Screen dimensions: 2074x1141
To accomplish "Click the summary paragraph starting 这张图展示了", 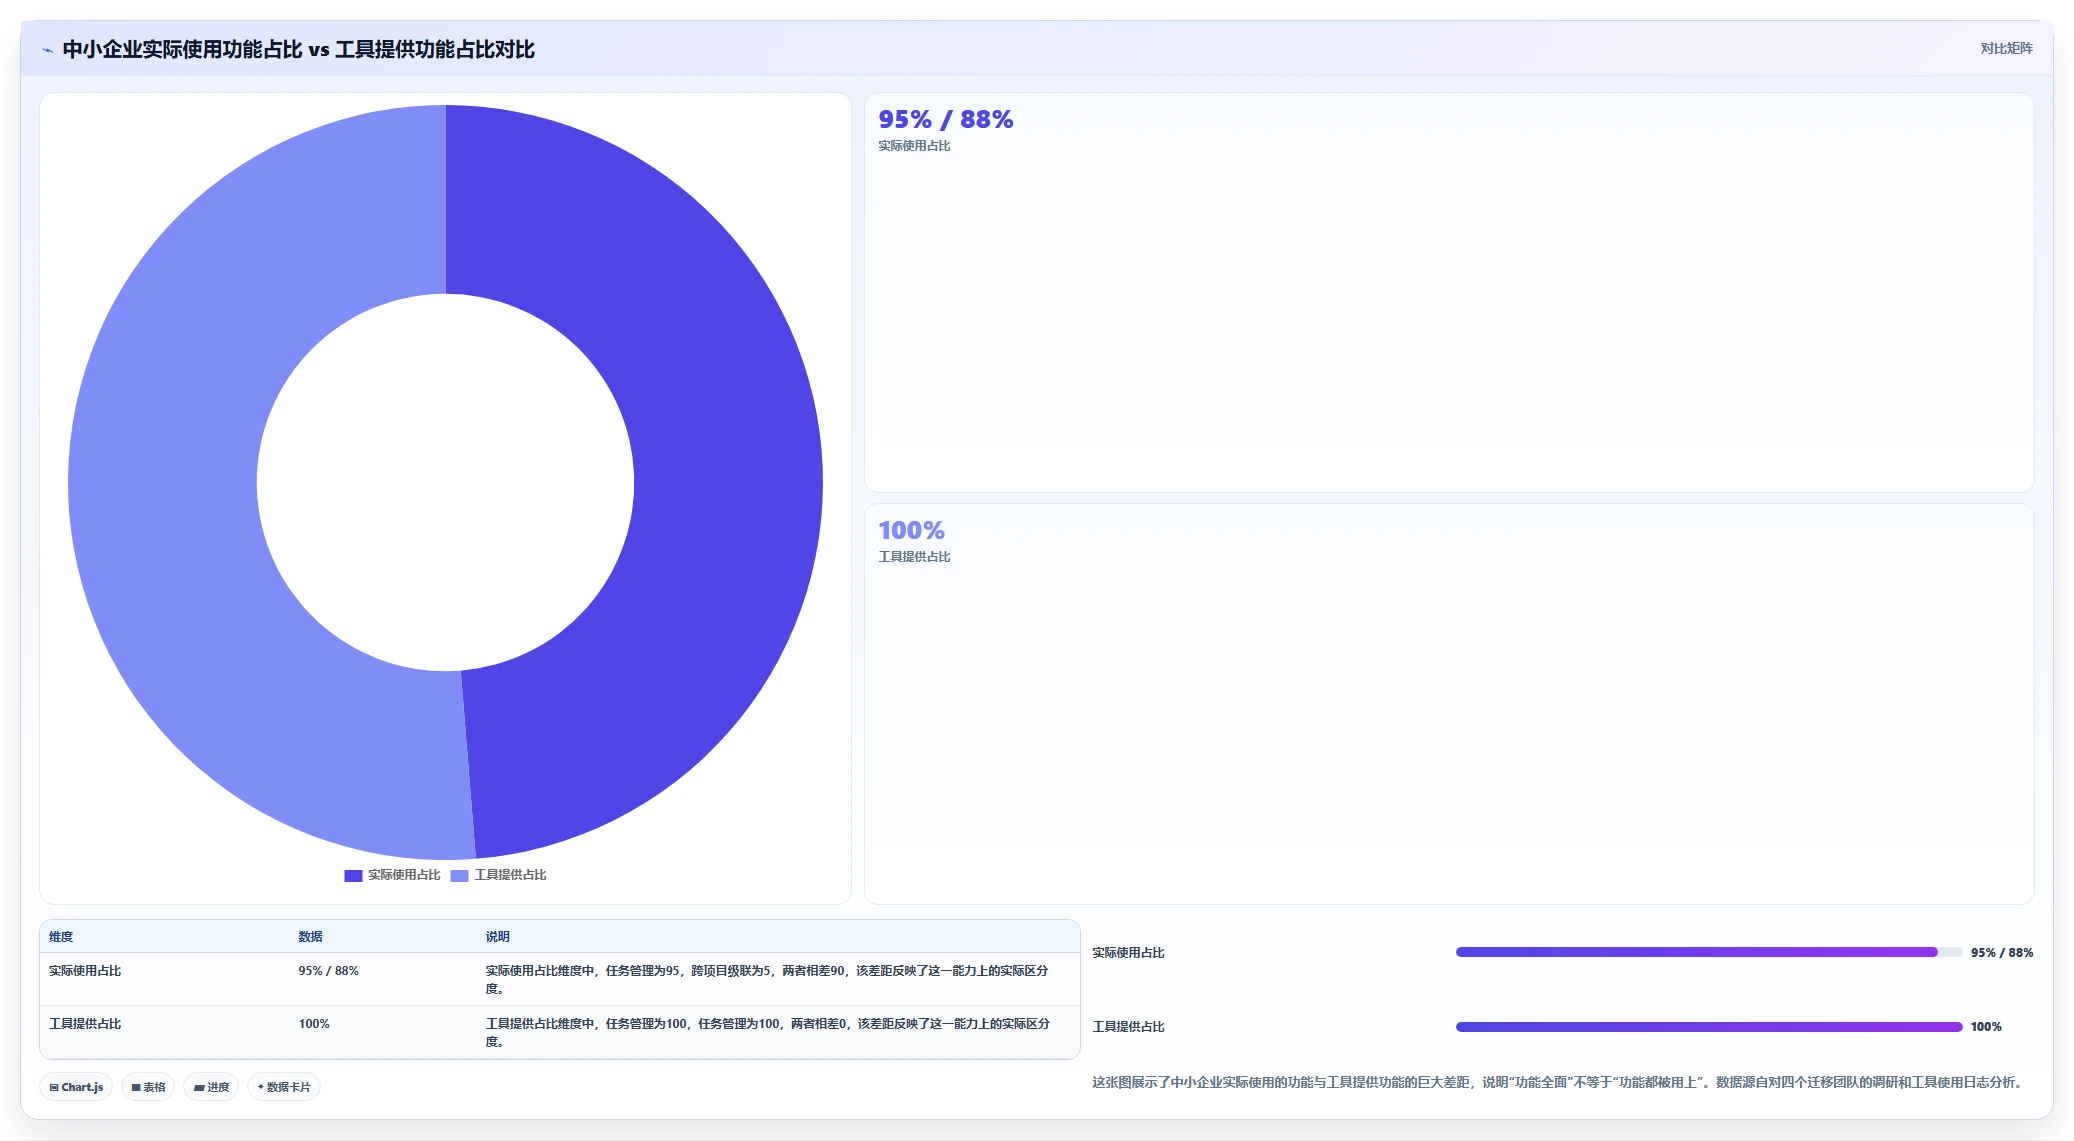I will (x=1559, y=1082).
